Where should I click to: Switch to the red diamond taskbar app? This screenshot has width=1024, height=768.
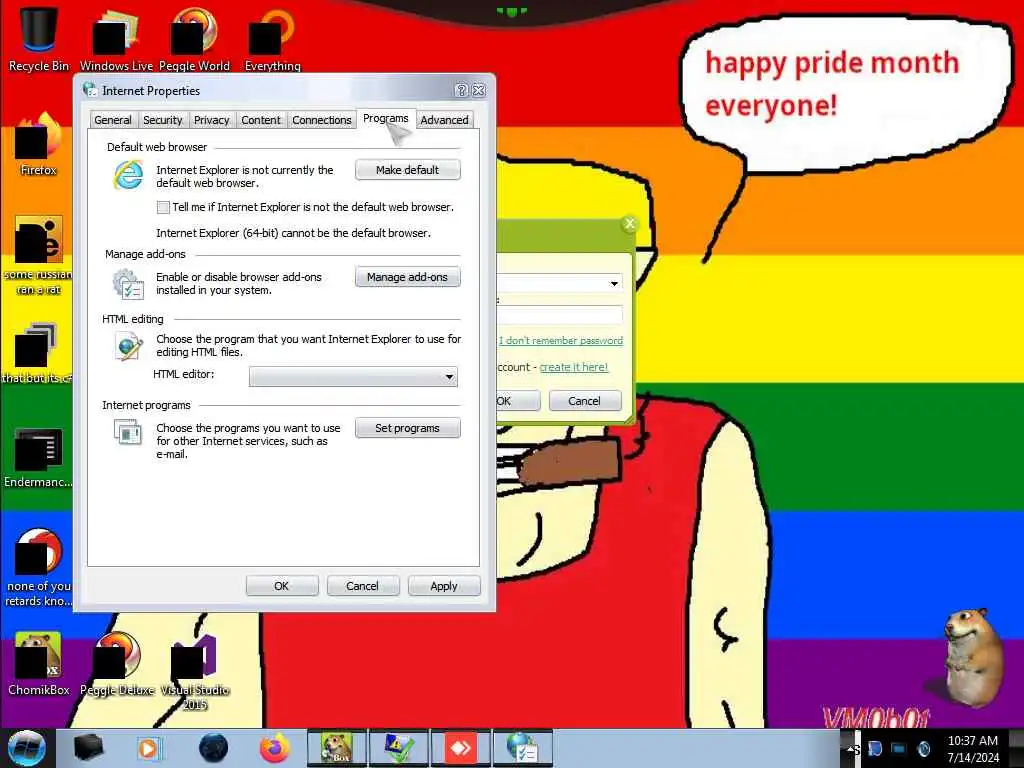[460, 748]
